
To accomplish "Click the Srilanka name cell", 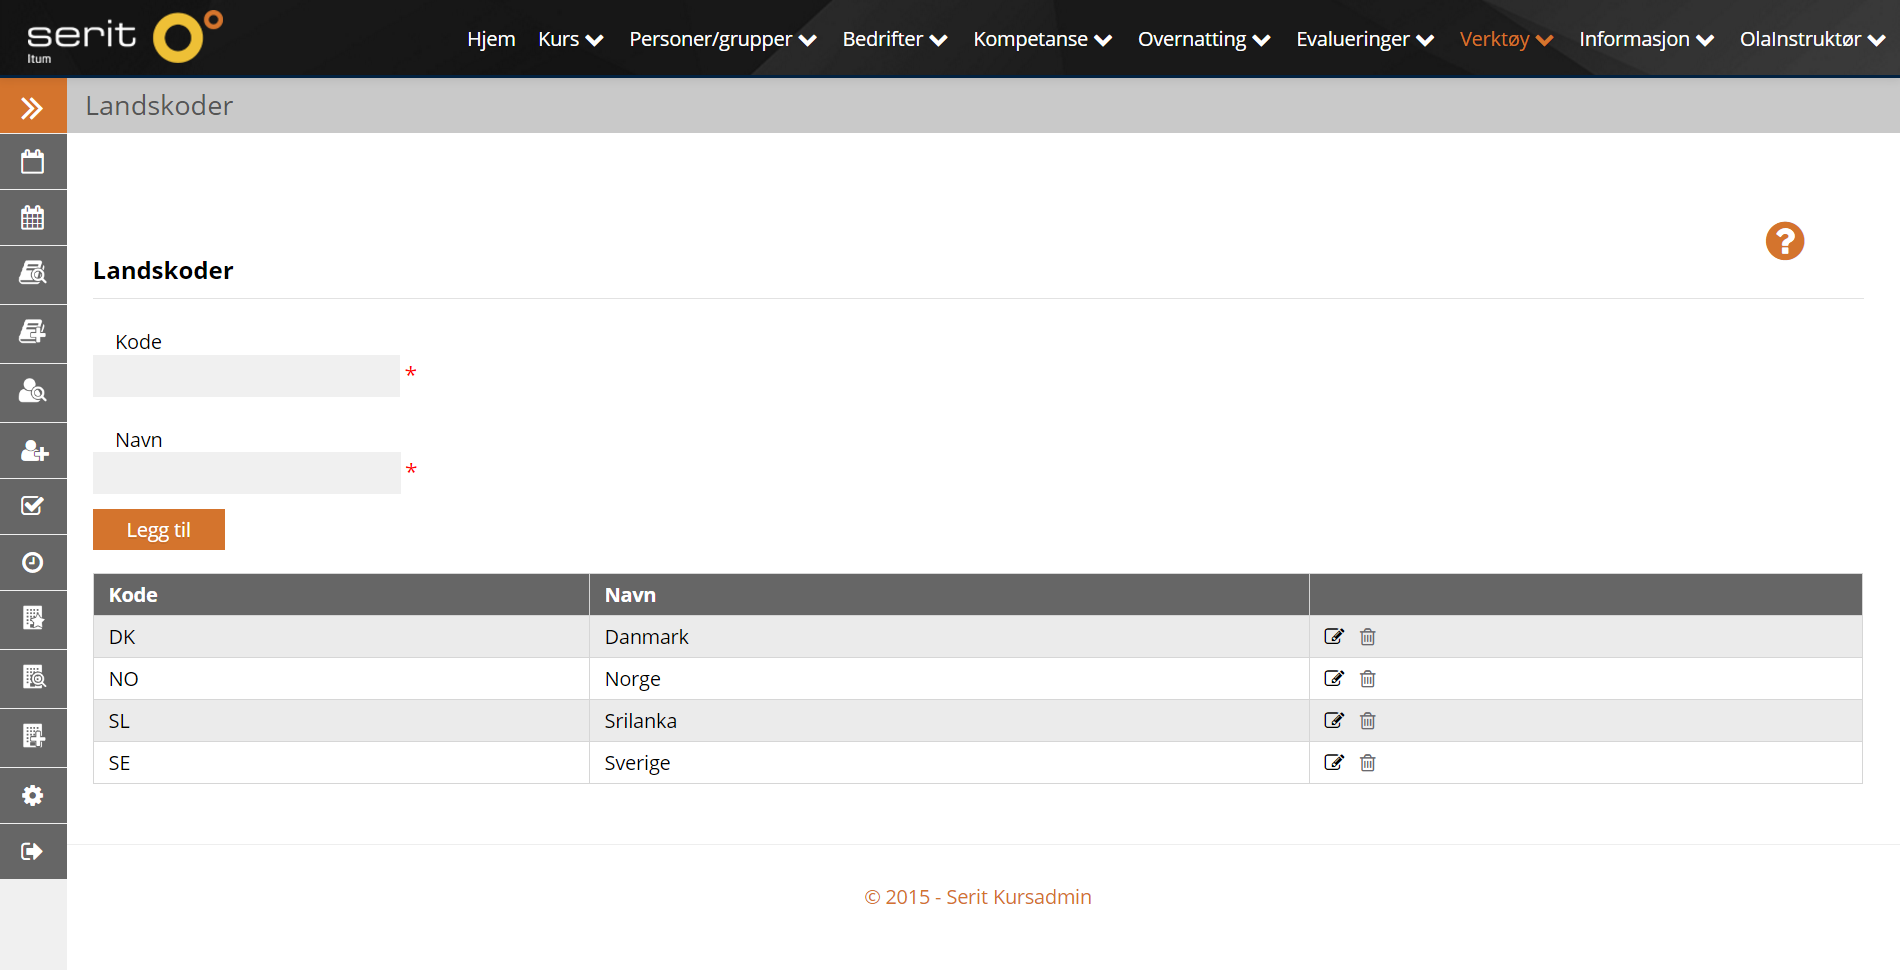I will click(949, 721).
